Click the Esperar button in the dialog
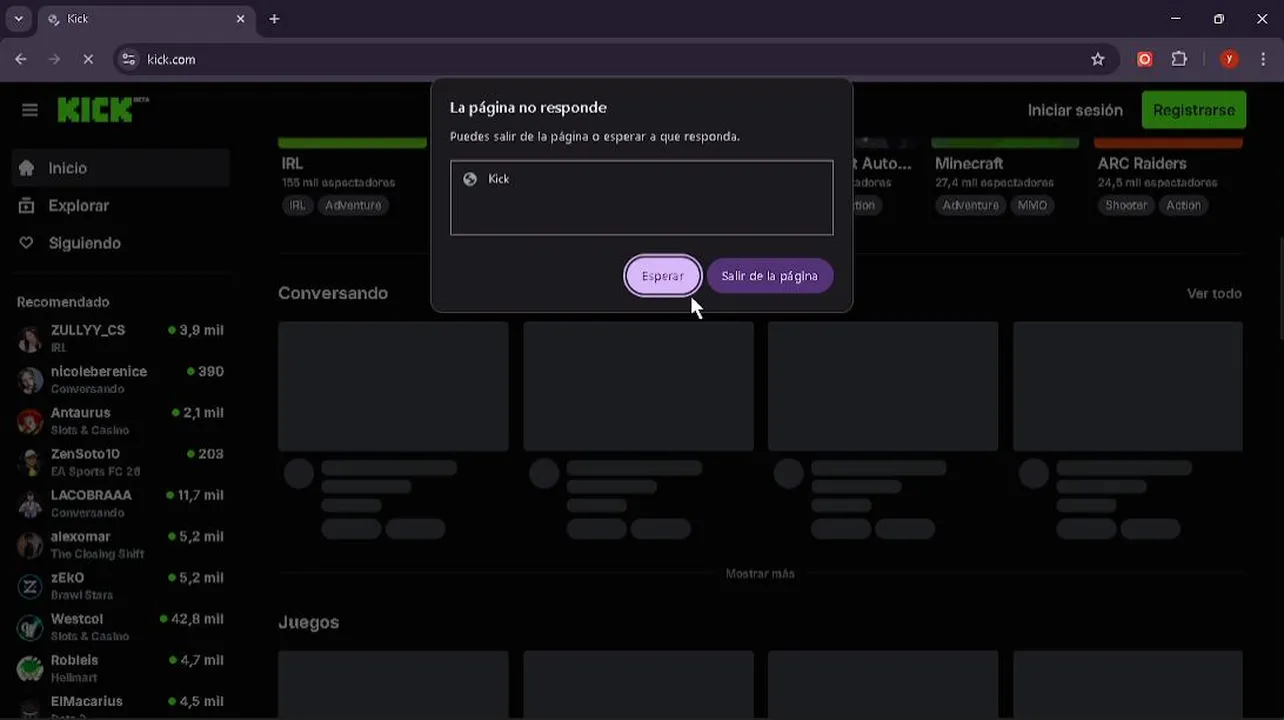 click(x=662, y=276)
